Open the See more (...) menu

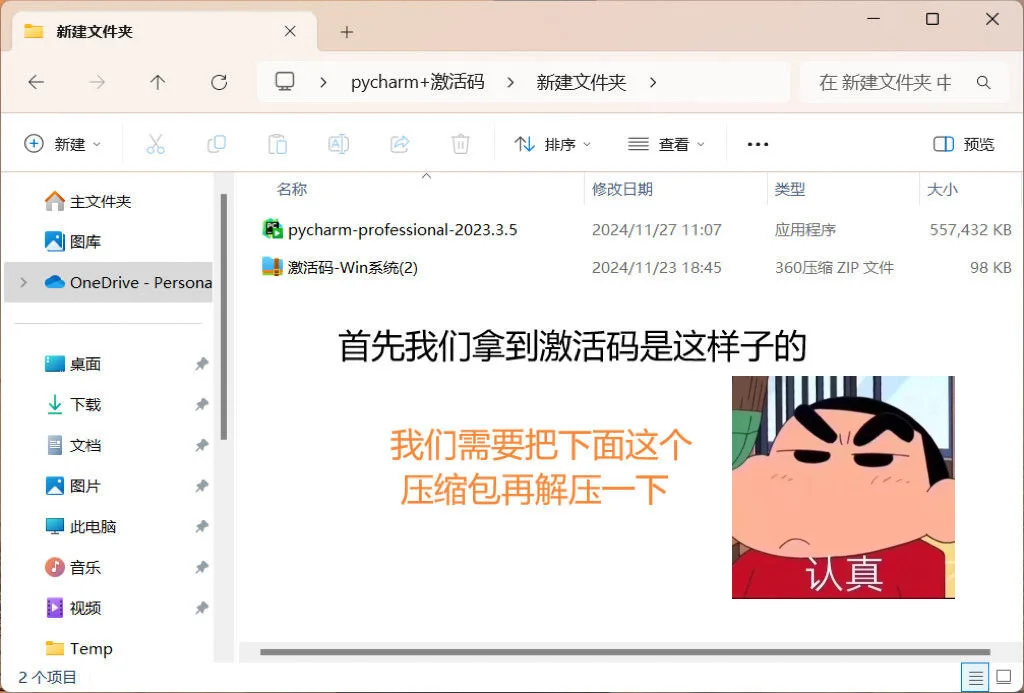[757, 144]
